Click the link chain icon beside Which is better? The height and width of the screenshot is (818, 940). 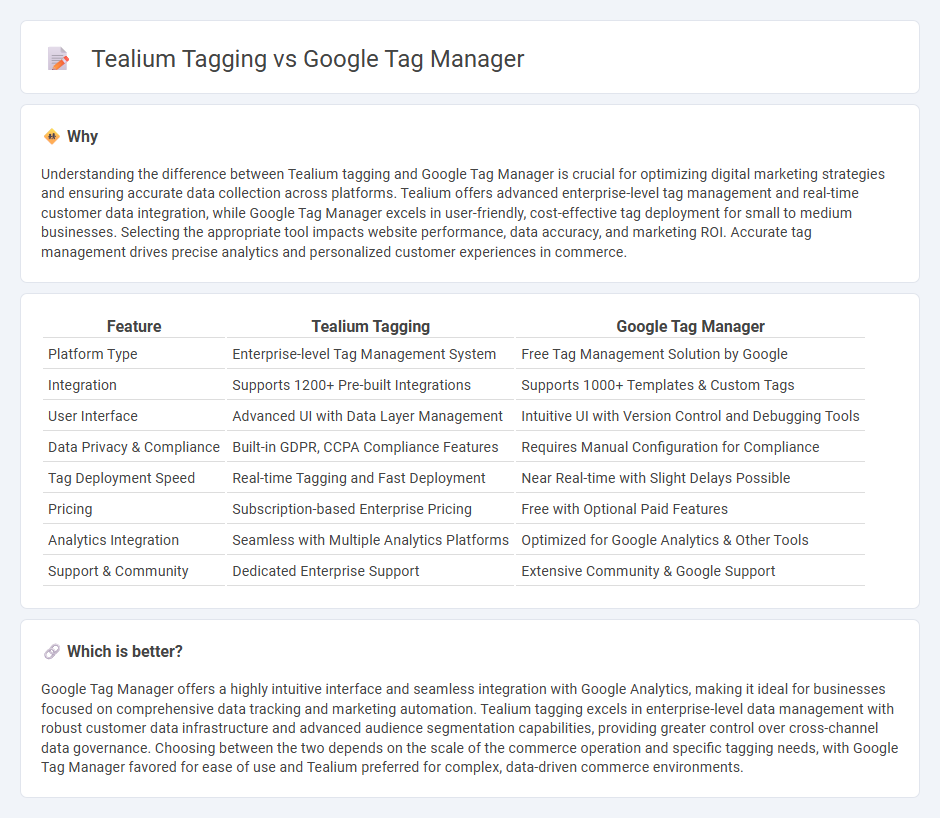pos(52,651)
